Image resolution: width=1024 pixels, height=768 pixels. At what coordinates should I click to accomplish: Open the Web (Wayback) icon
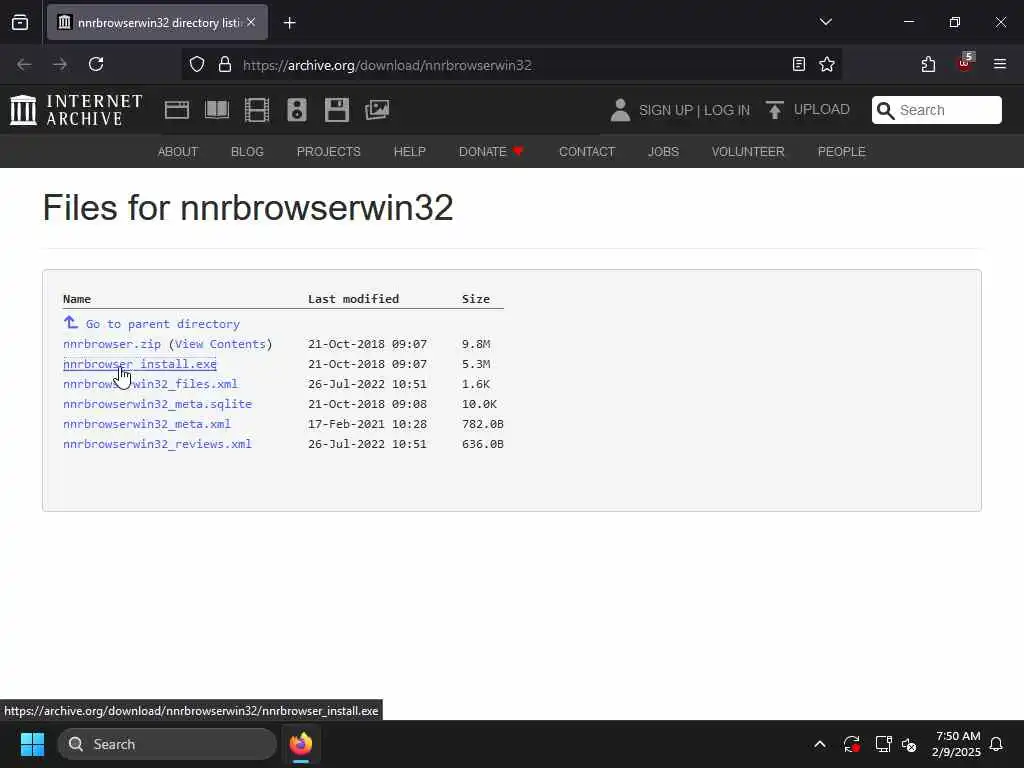click(x=176, y=110)
